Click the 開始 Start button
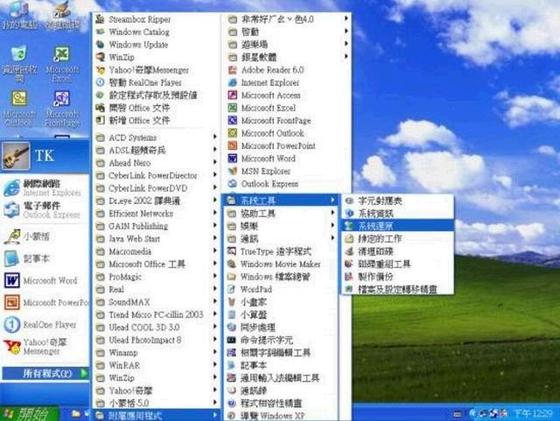 [x=29, y=414]
